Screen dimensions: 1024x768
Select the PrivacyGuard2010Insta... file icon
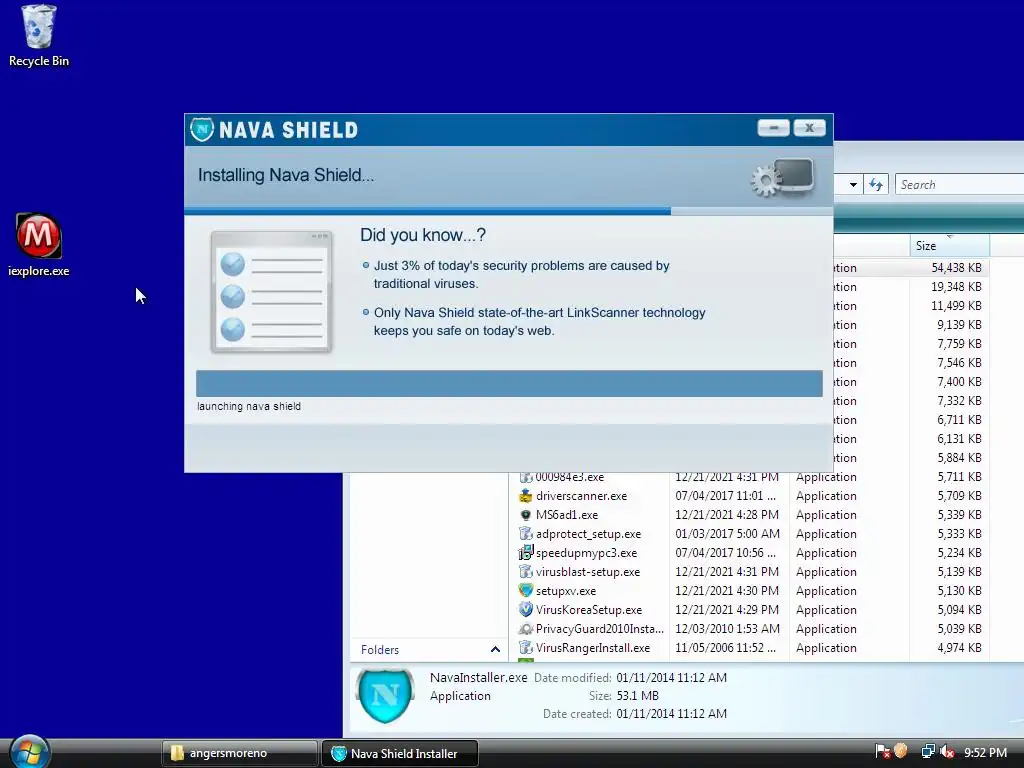click(526, 629)
